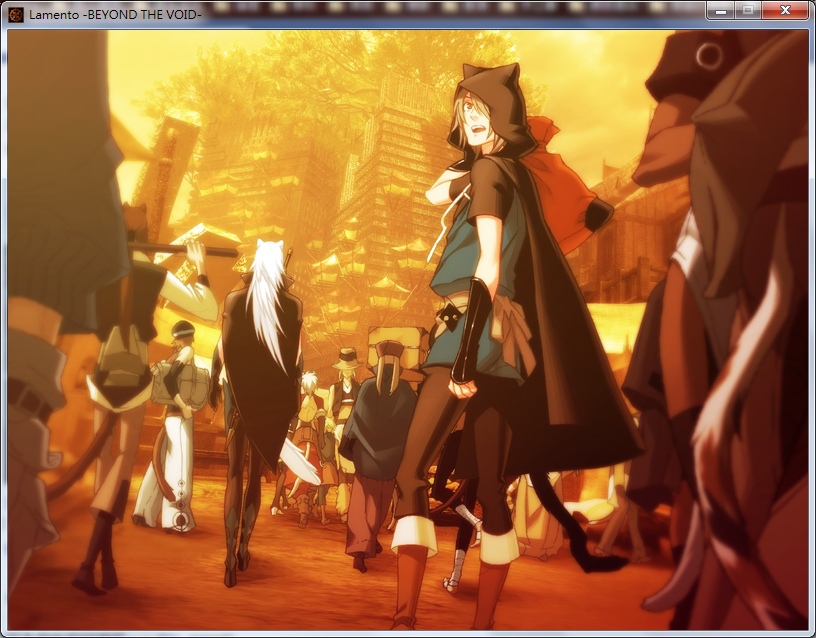This screenshot has width=816, height=638.
Task: Click the disabled maximize button
Action: pos(748,10)
